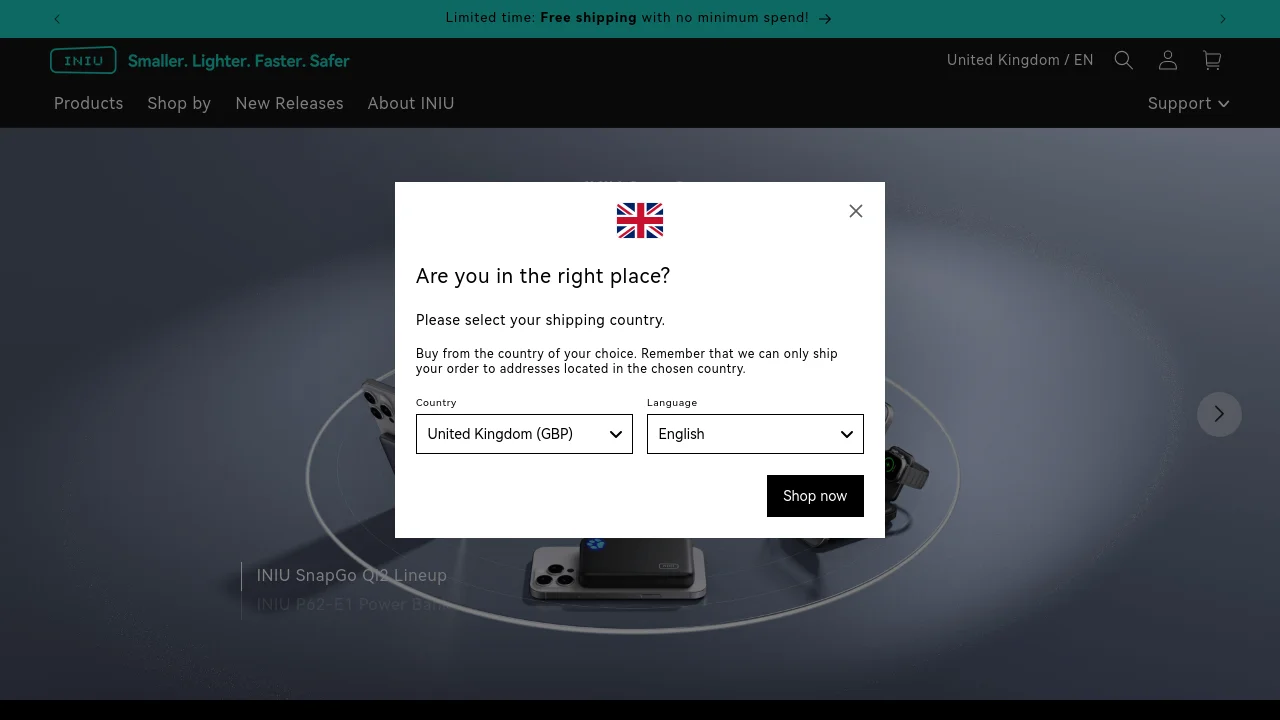Close the country selection popup
This screenshot has height=720, width=1280.
click(856, 211)
